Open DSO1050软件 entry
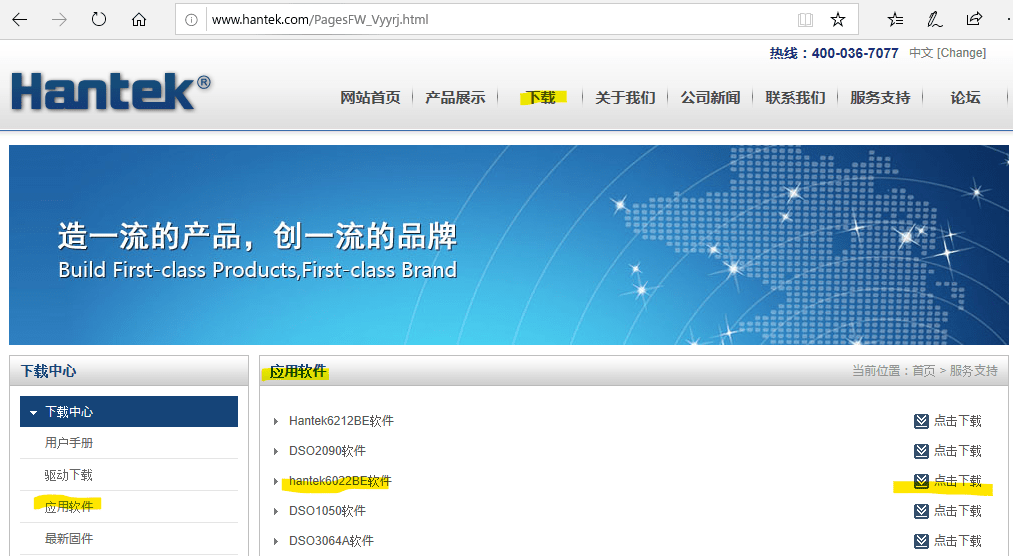This screenshot has height=556, width=1013. (x=327, y=511)
